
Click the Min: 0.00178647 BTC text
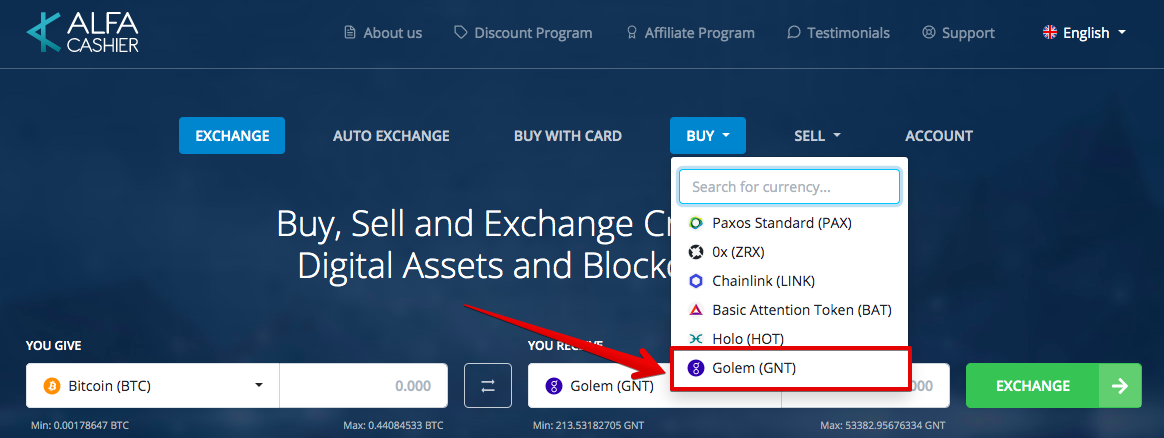coord(80,426)
